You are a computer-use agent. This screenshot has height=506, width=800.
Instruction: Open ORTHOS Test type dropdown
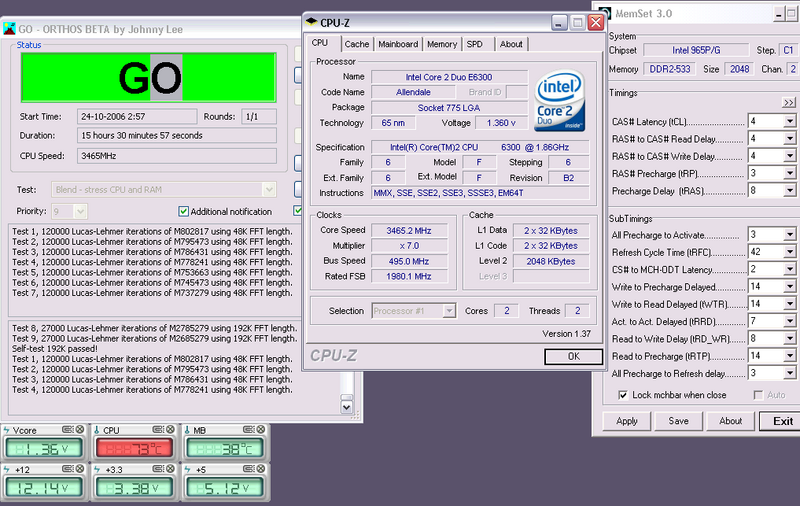[x=269, y=190]
